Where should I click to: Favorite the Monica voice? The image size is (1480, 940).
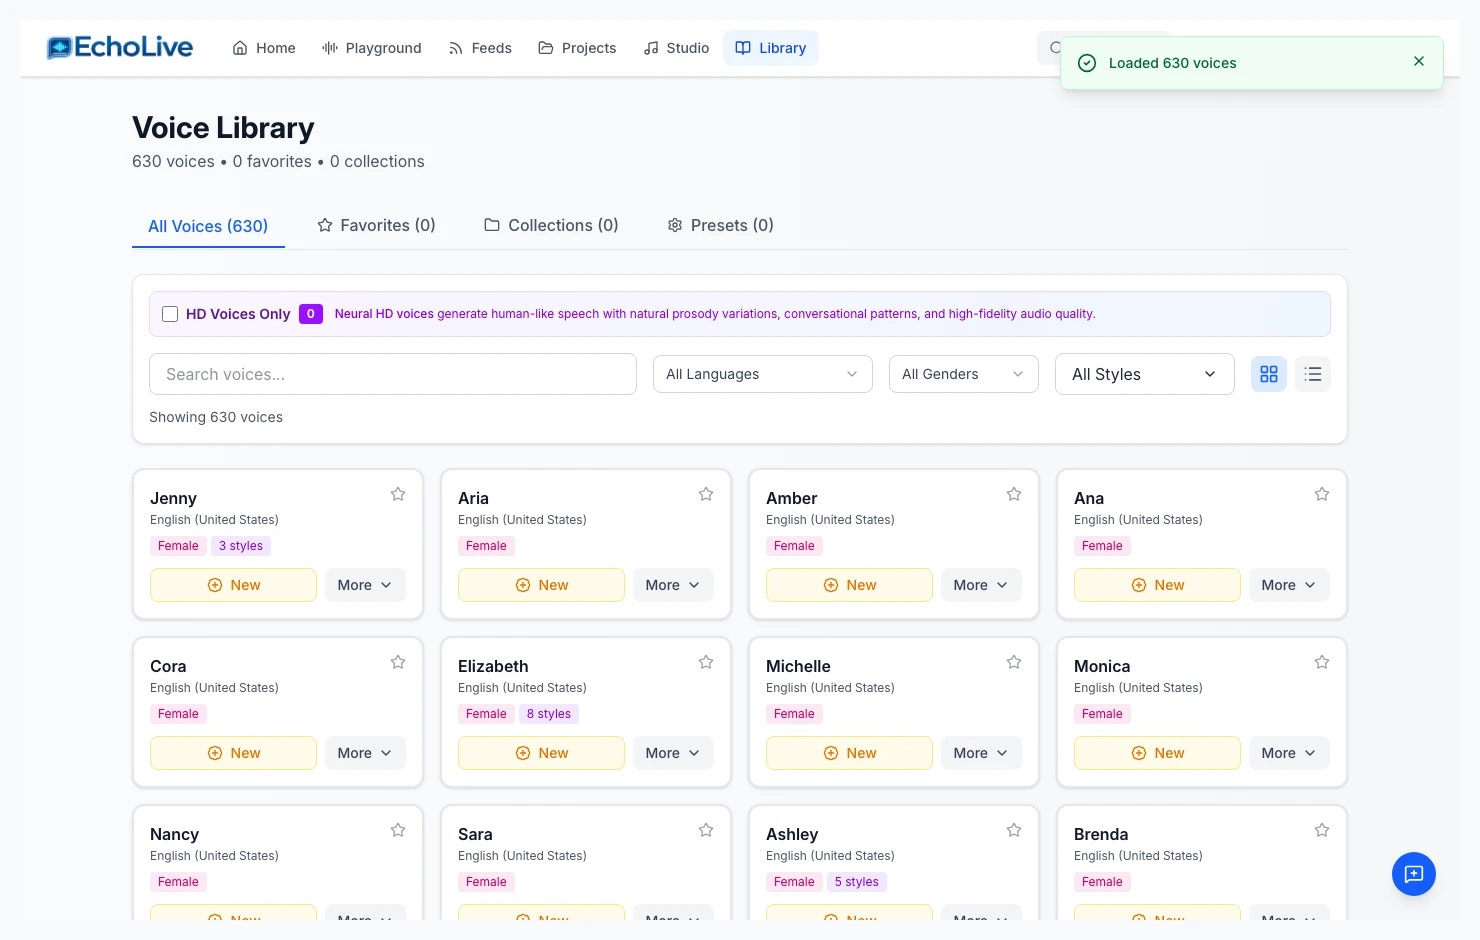click(x=1321, y=661)
